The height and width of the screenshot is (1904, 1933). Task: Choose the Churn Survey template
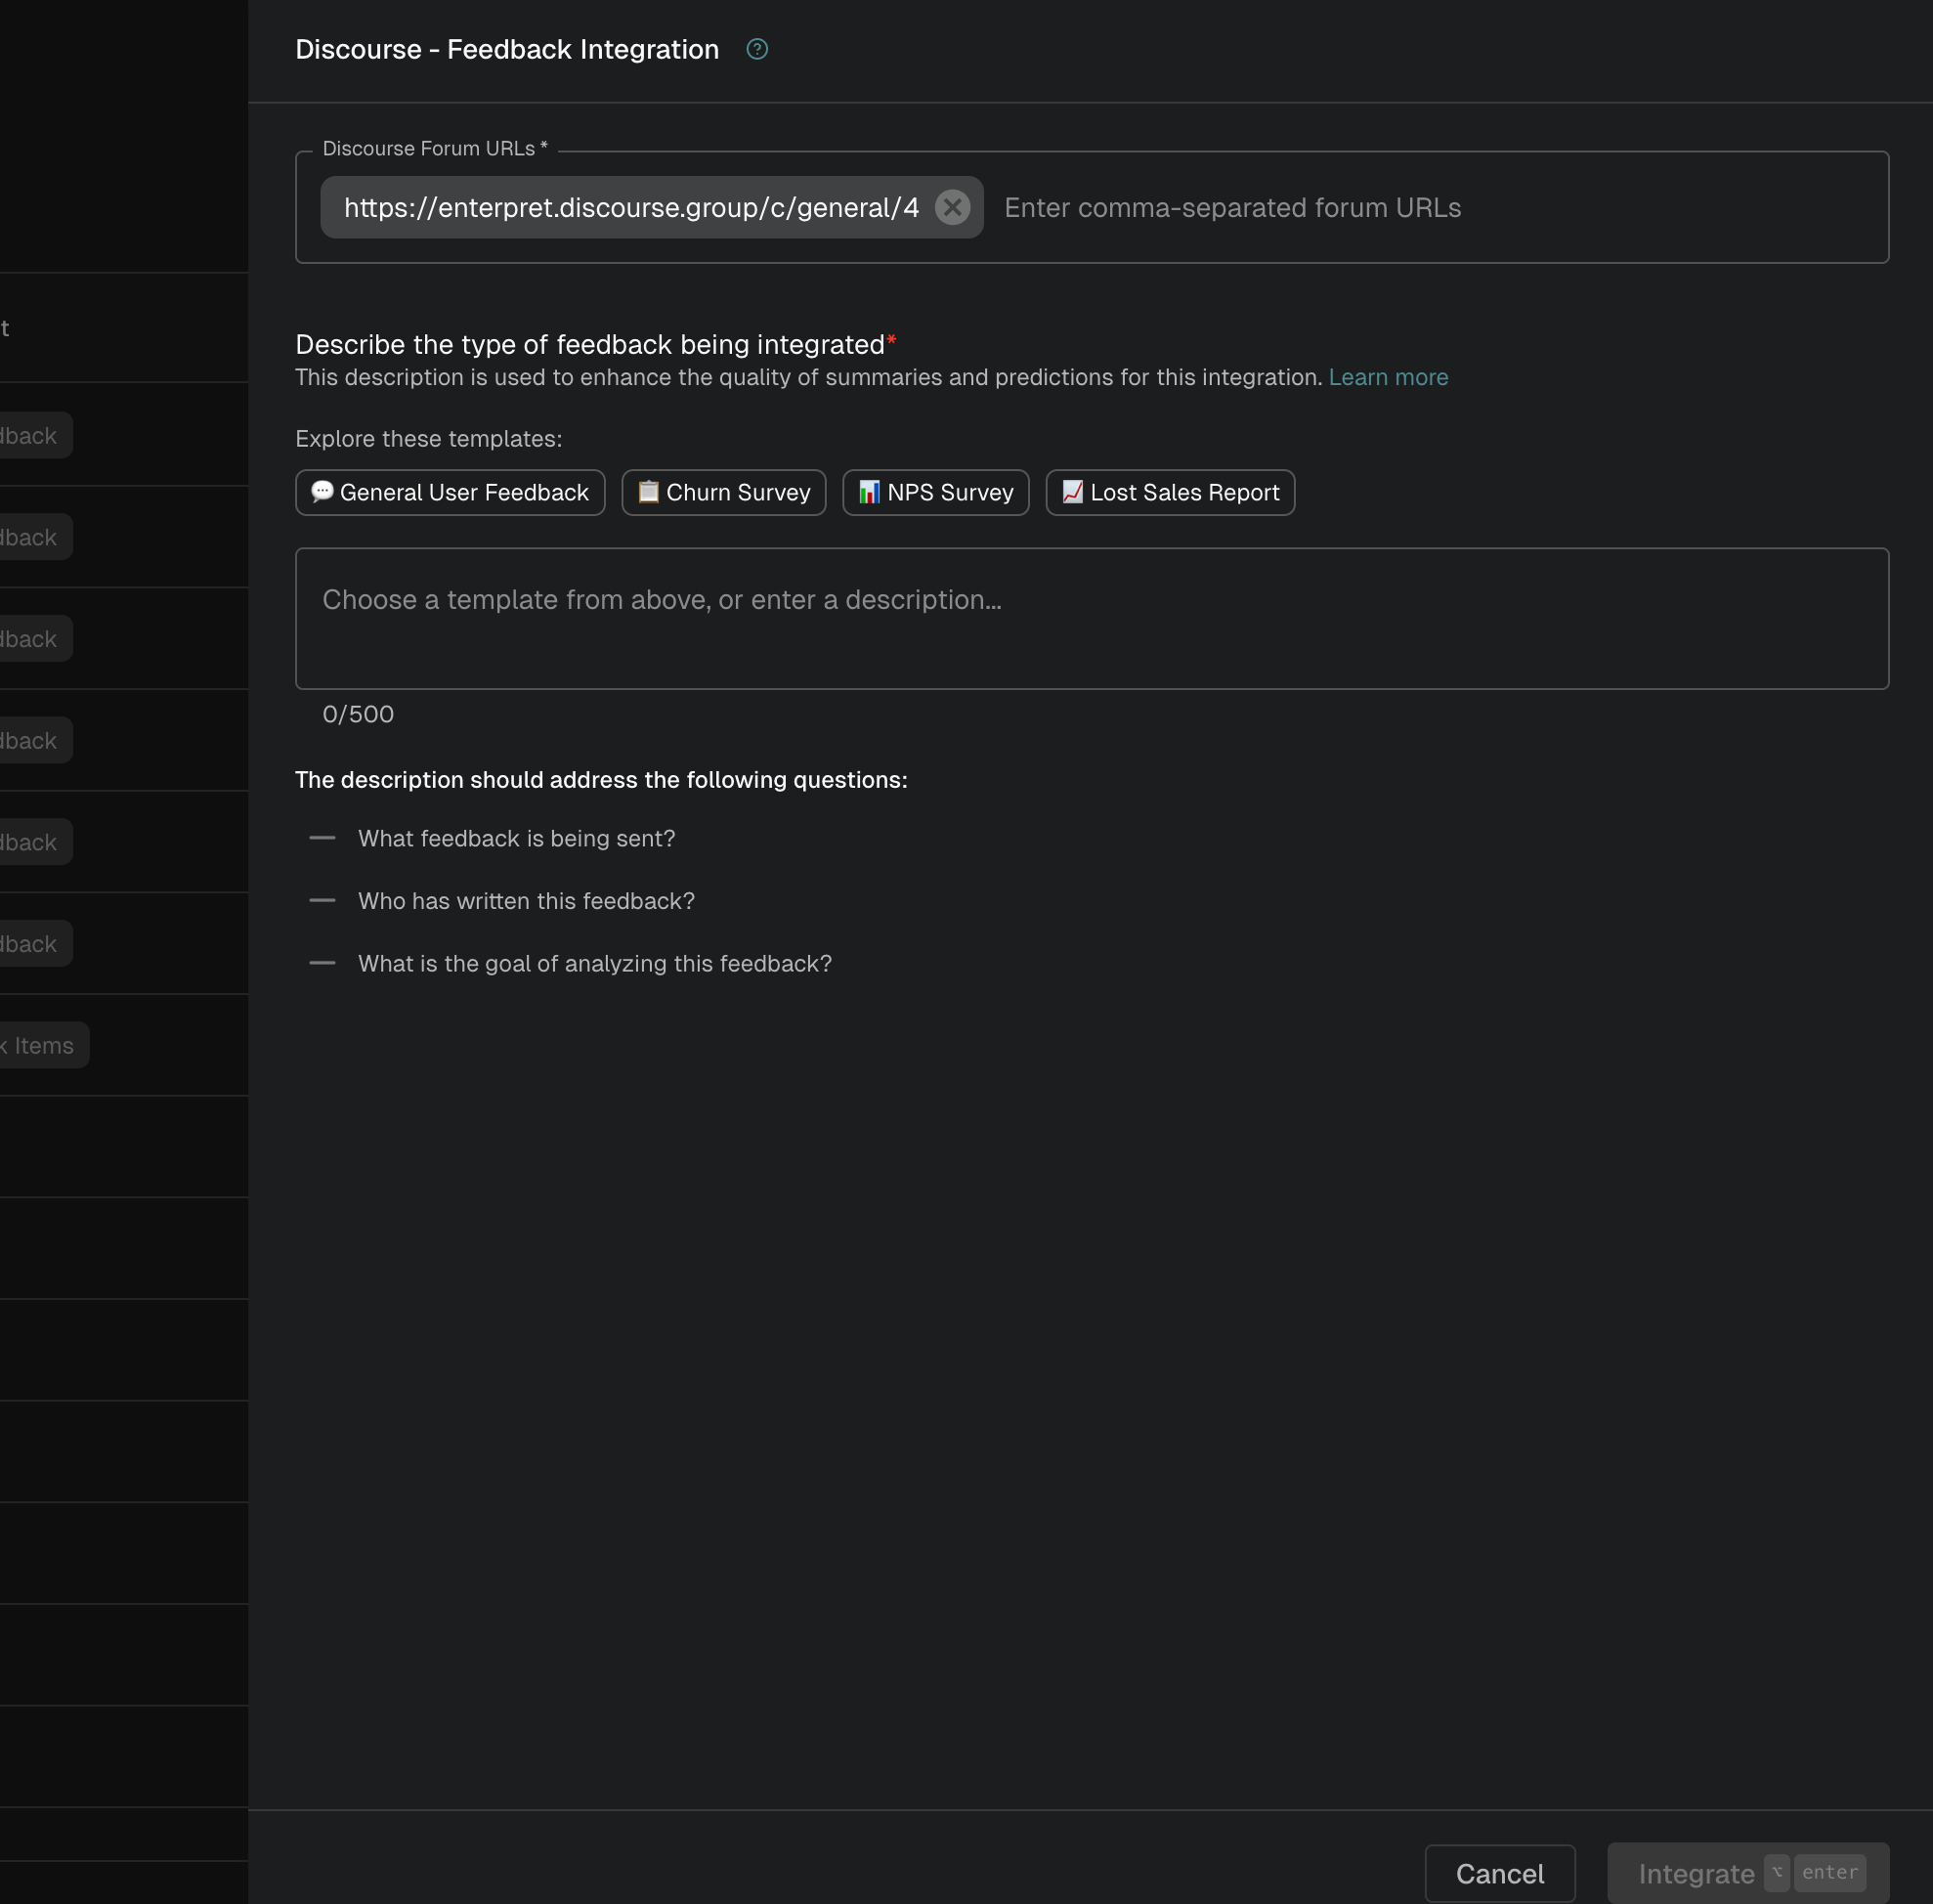(x=724, y=492)
